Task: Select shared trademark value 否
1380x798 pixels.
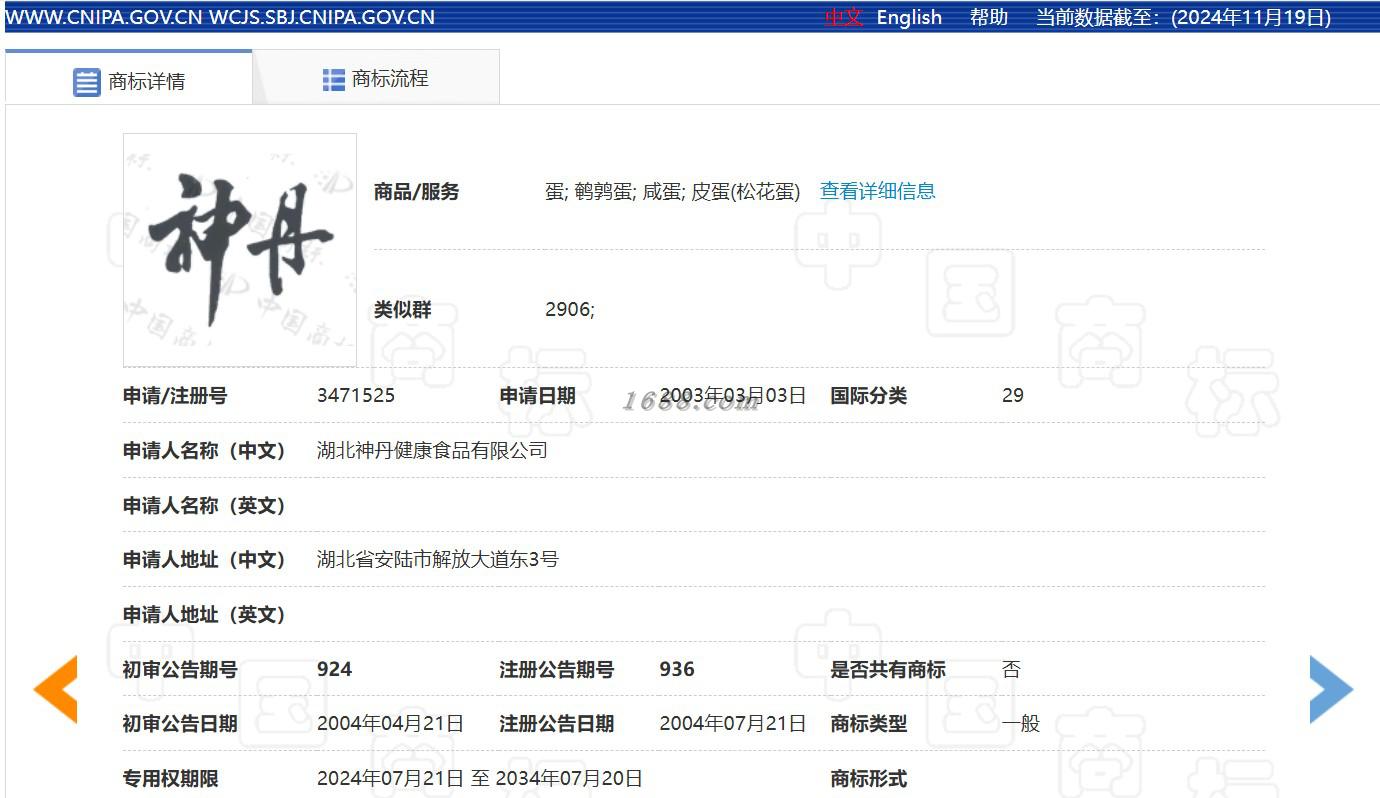Action: click(x=1011, y=669)
